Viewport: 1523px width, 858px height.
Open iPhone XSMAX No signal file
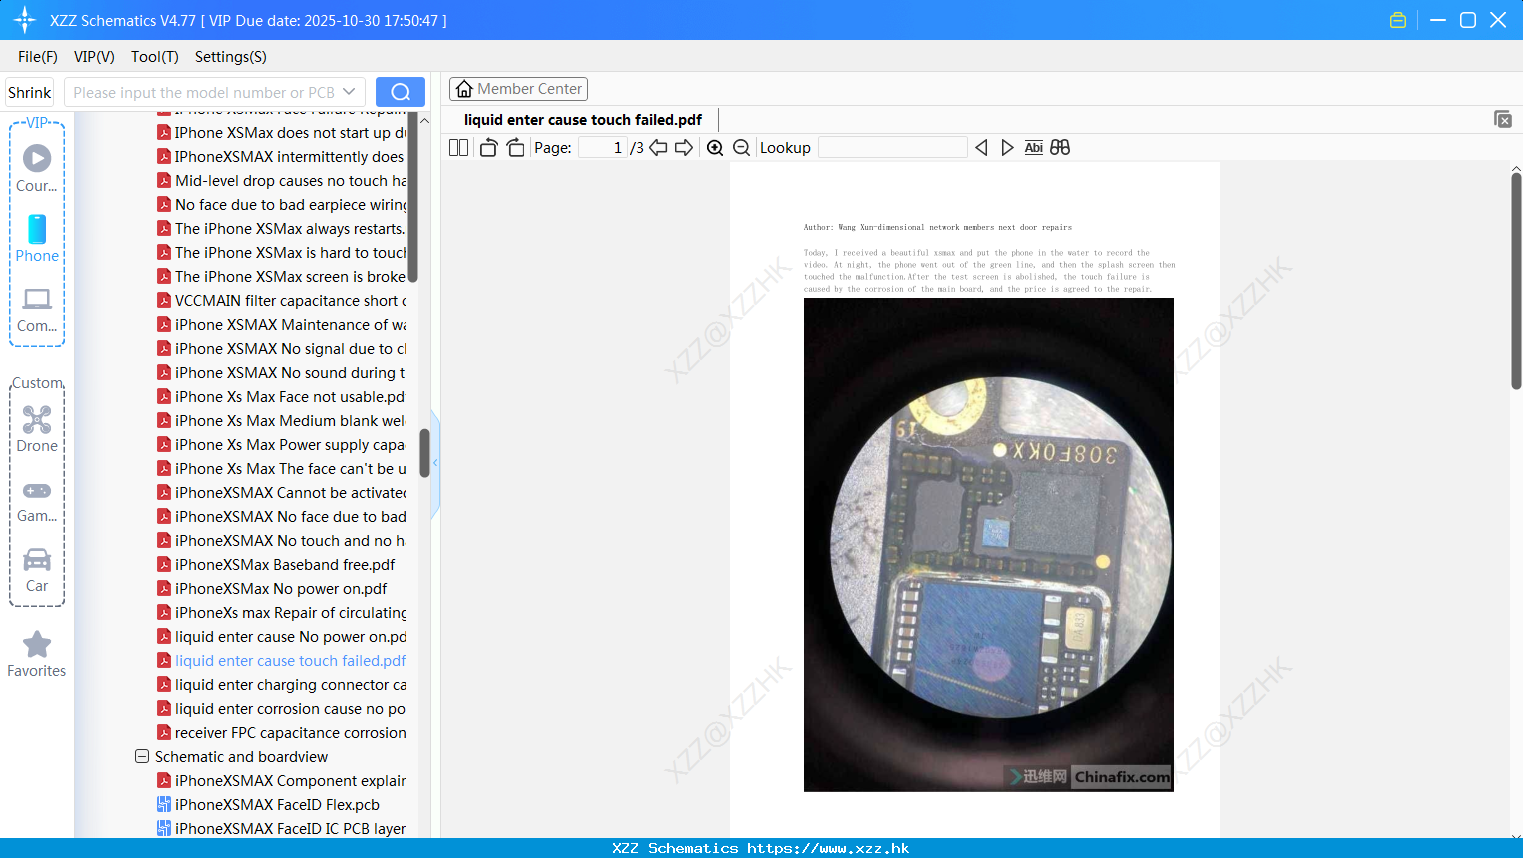[282, 349]
